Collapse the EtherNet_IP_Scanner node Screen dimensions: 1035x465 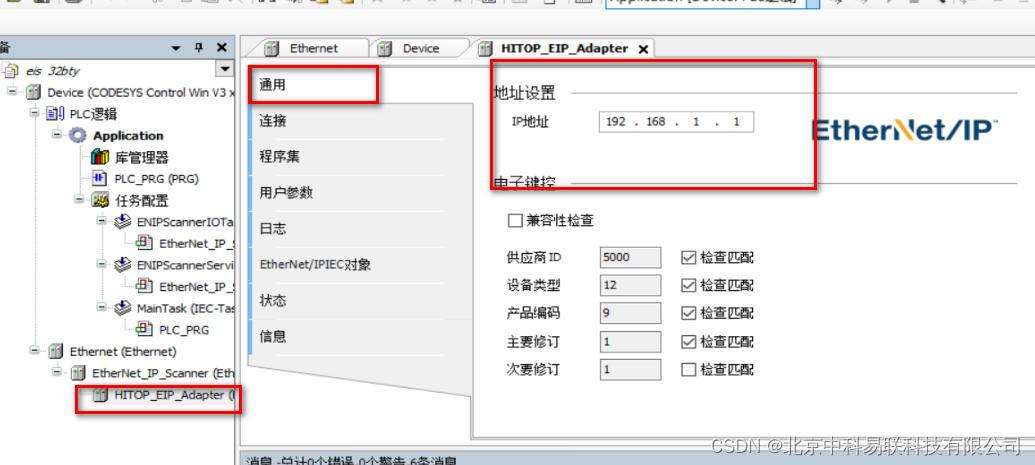56,372
